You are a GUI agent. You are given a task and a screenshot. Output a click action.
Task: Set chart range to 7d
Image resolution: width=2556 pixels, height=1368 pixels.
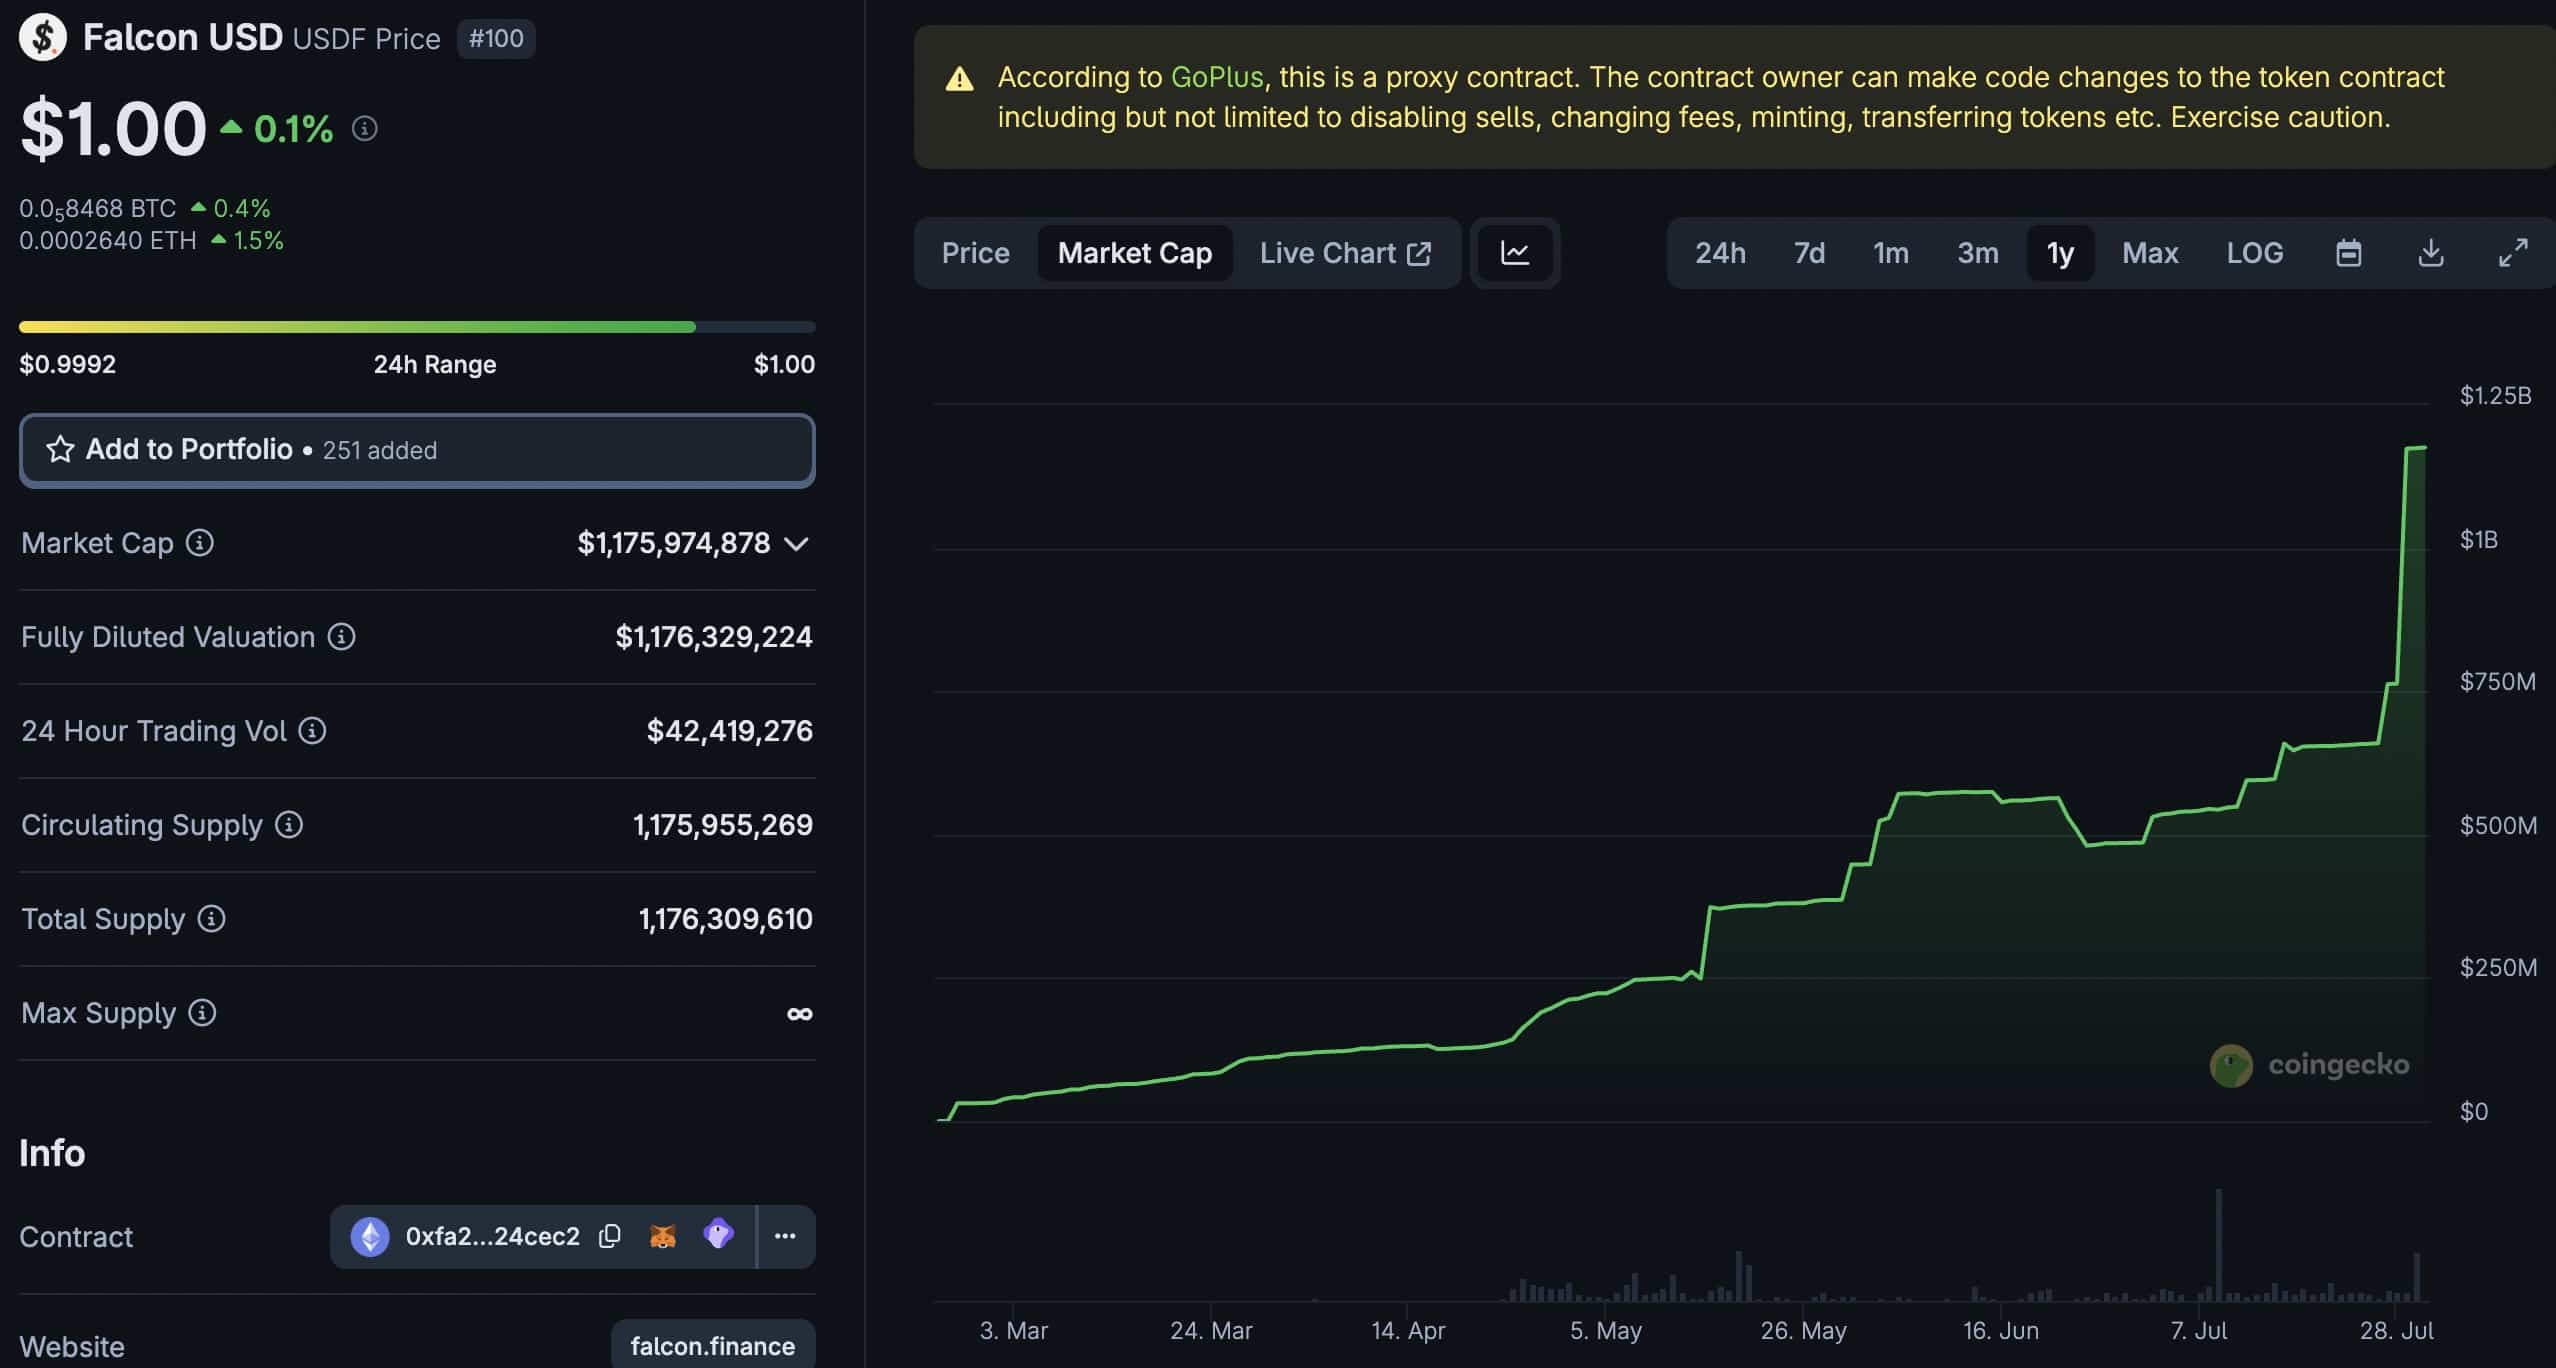pos(1809,253)
